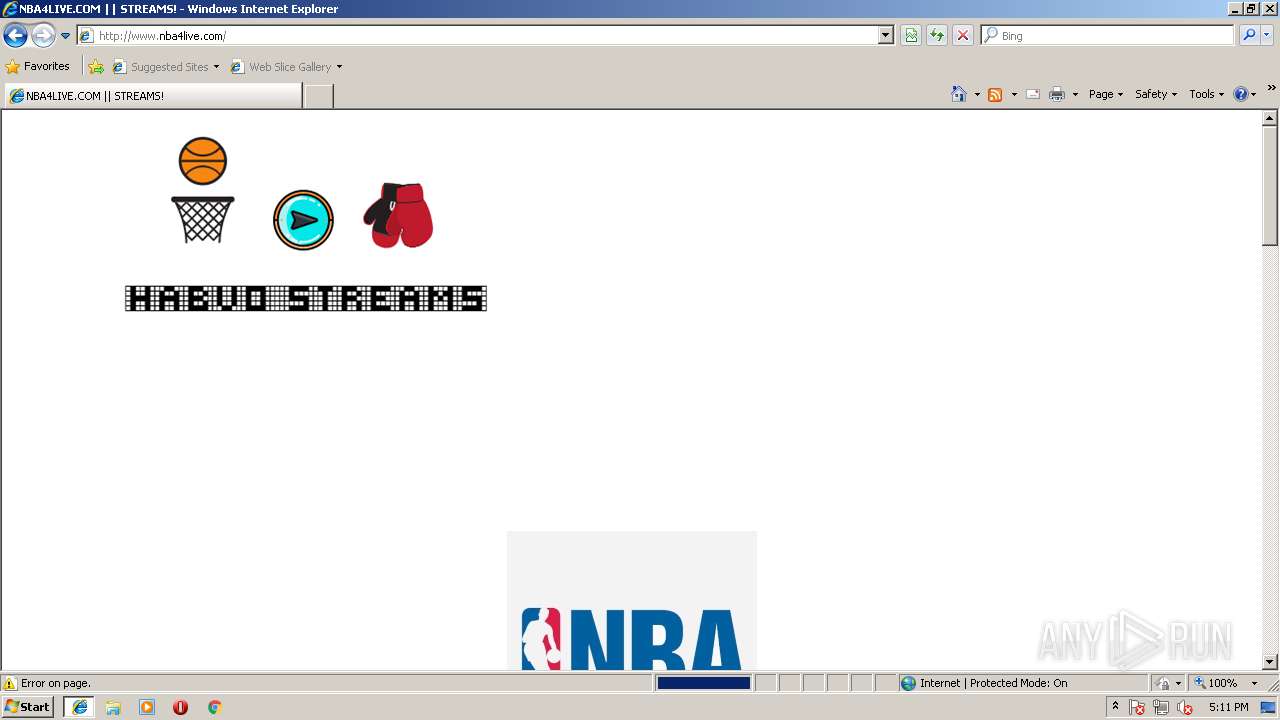Click the vertical scrollbar down arrow
This screenshot has width=1280, height=720.
(1270, 662)
